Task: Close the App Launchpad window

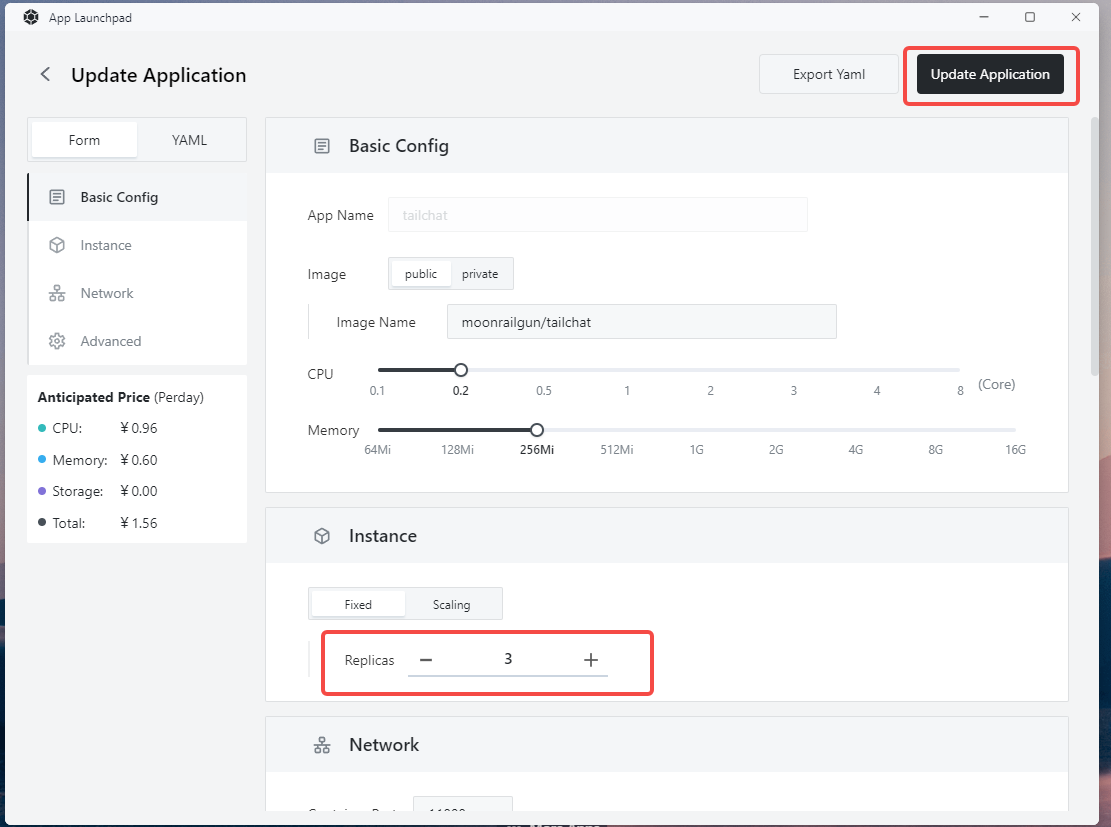Action: pos(1076,17)
